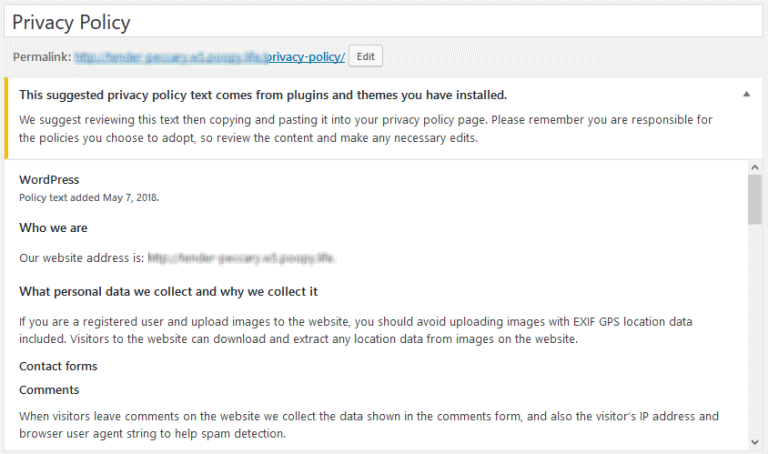Screen dimensions: 768x454
Task: Collapse the suggested privacy policy notice
Action: 746,94
